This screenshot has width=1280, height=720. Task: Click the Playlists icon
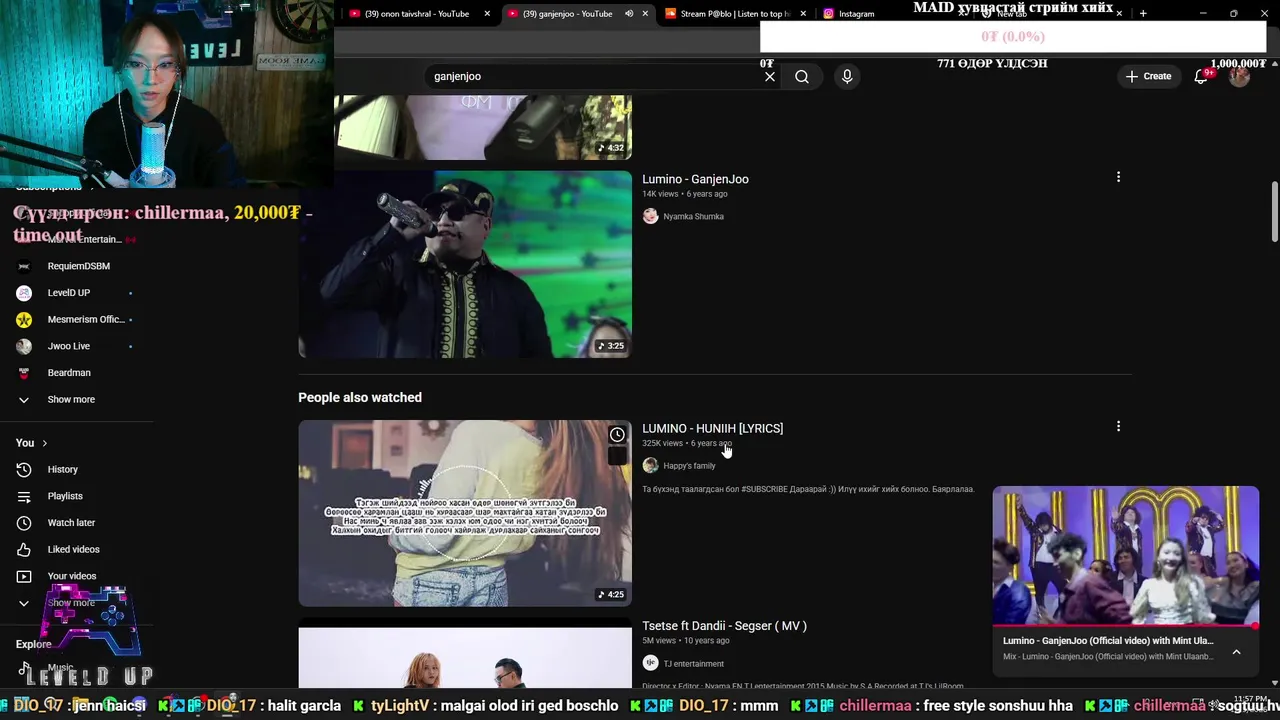point(24,496)
